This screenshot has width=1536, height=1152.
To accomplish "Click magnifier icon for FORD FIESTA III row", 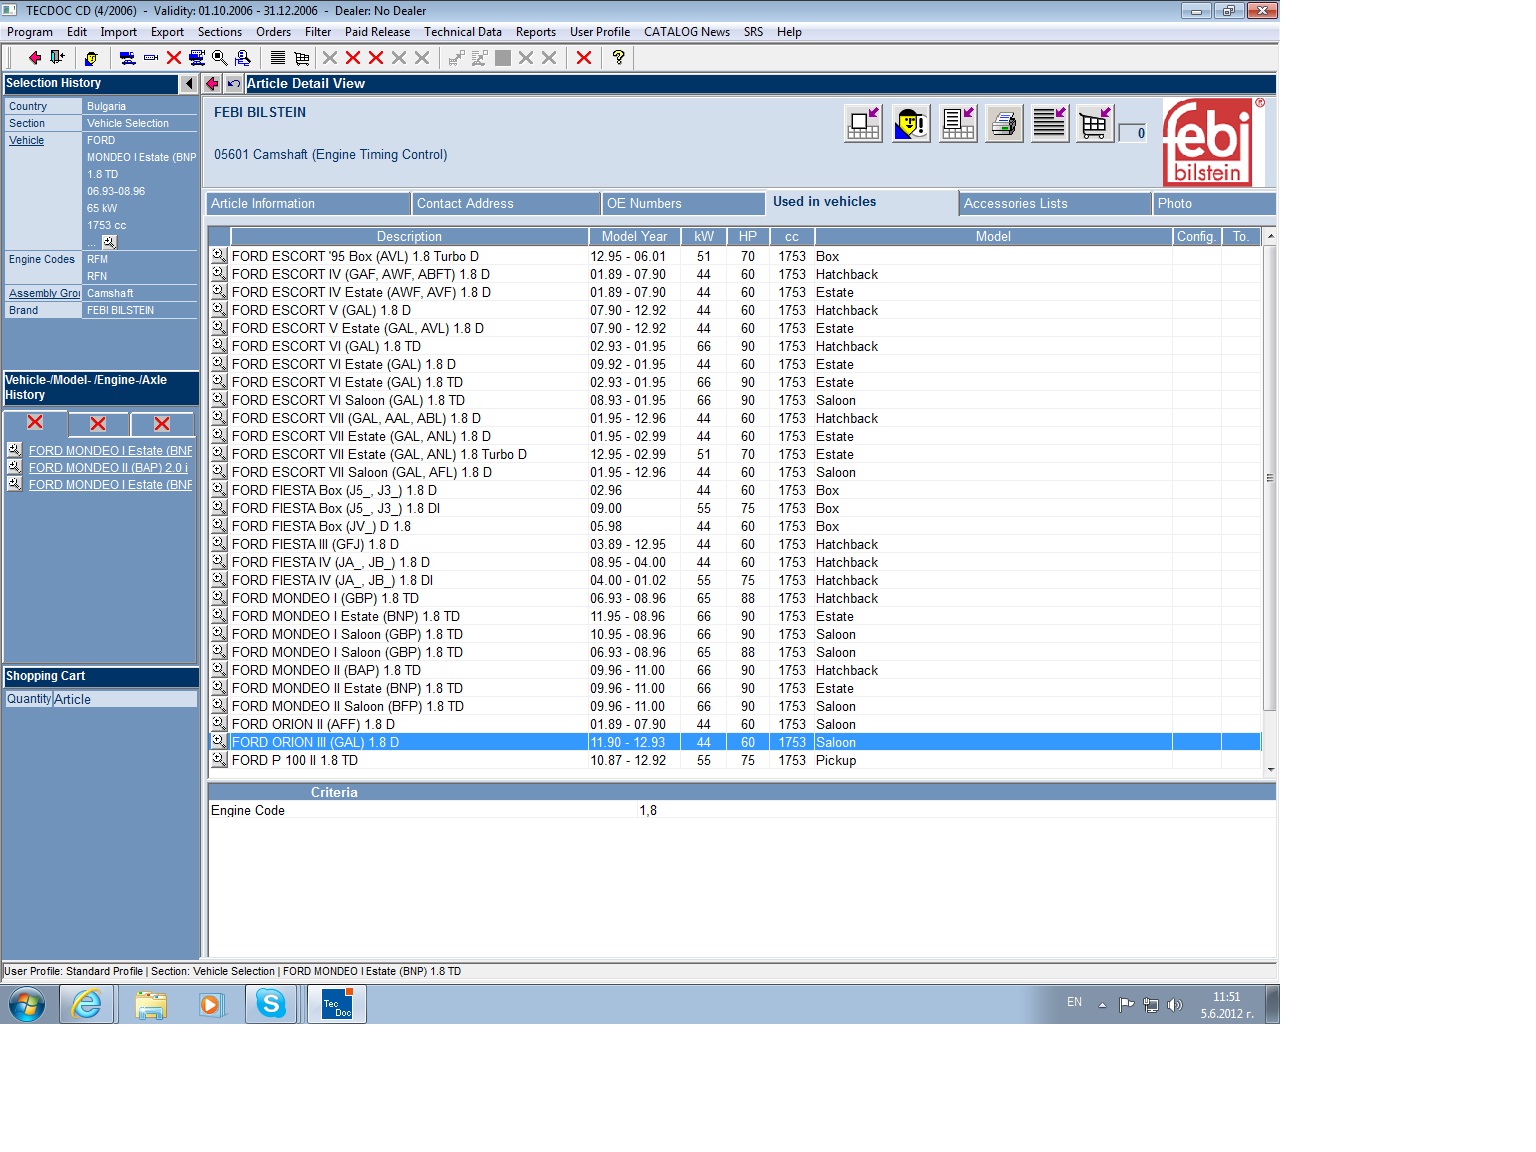I will [219, 544].
